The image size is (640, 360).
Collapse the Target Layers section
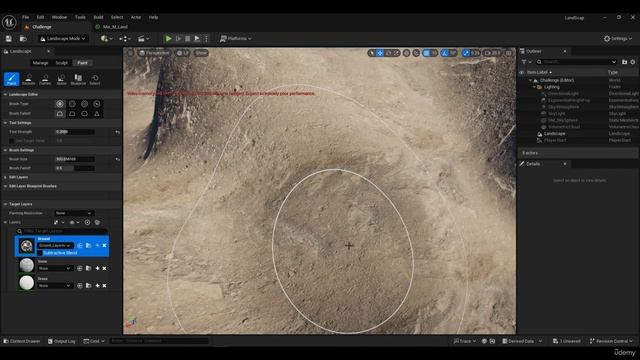pos(6,204)
